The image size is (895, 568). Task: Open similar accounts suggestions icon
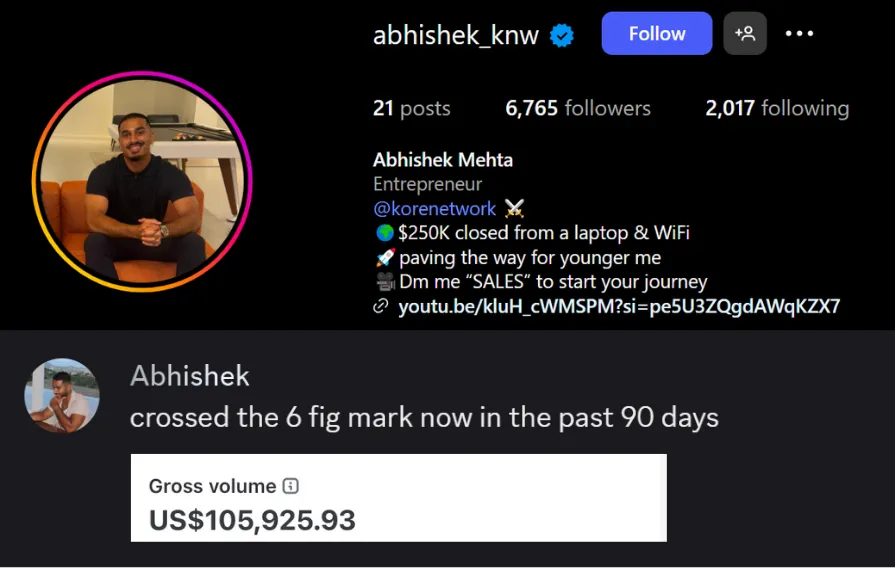(x=744, y=34)
